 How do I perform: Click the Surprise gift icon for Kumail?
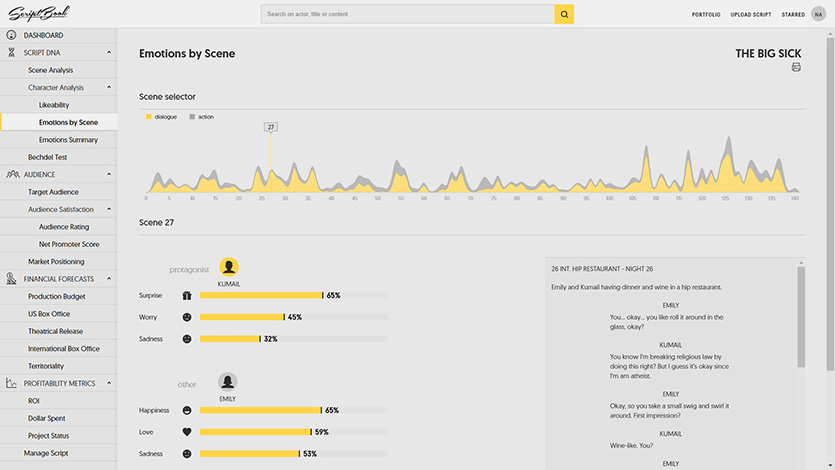(x=186, y=296)
